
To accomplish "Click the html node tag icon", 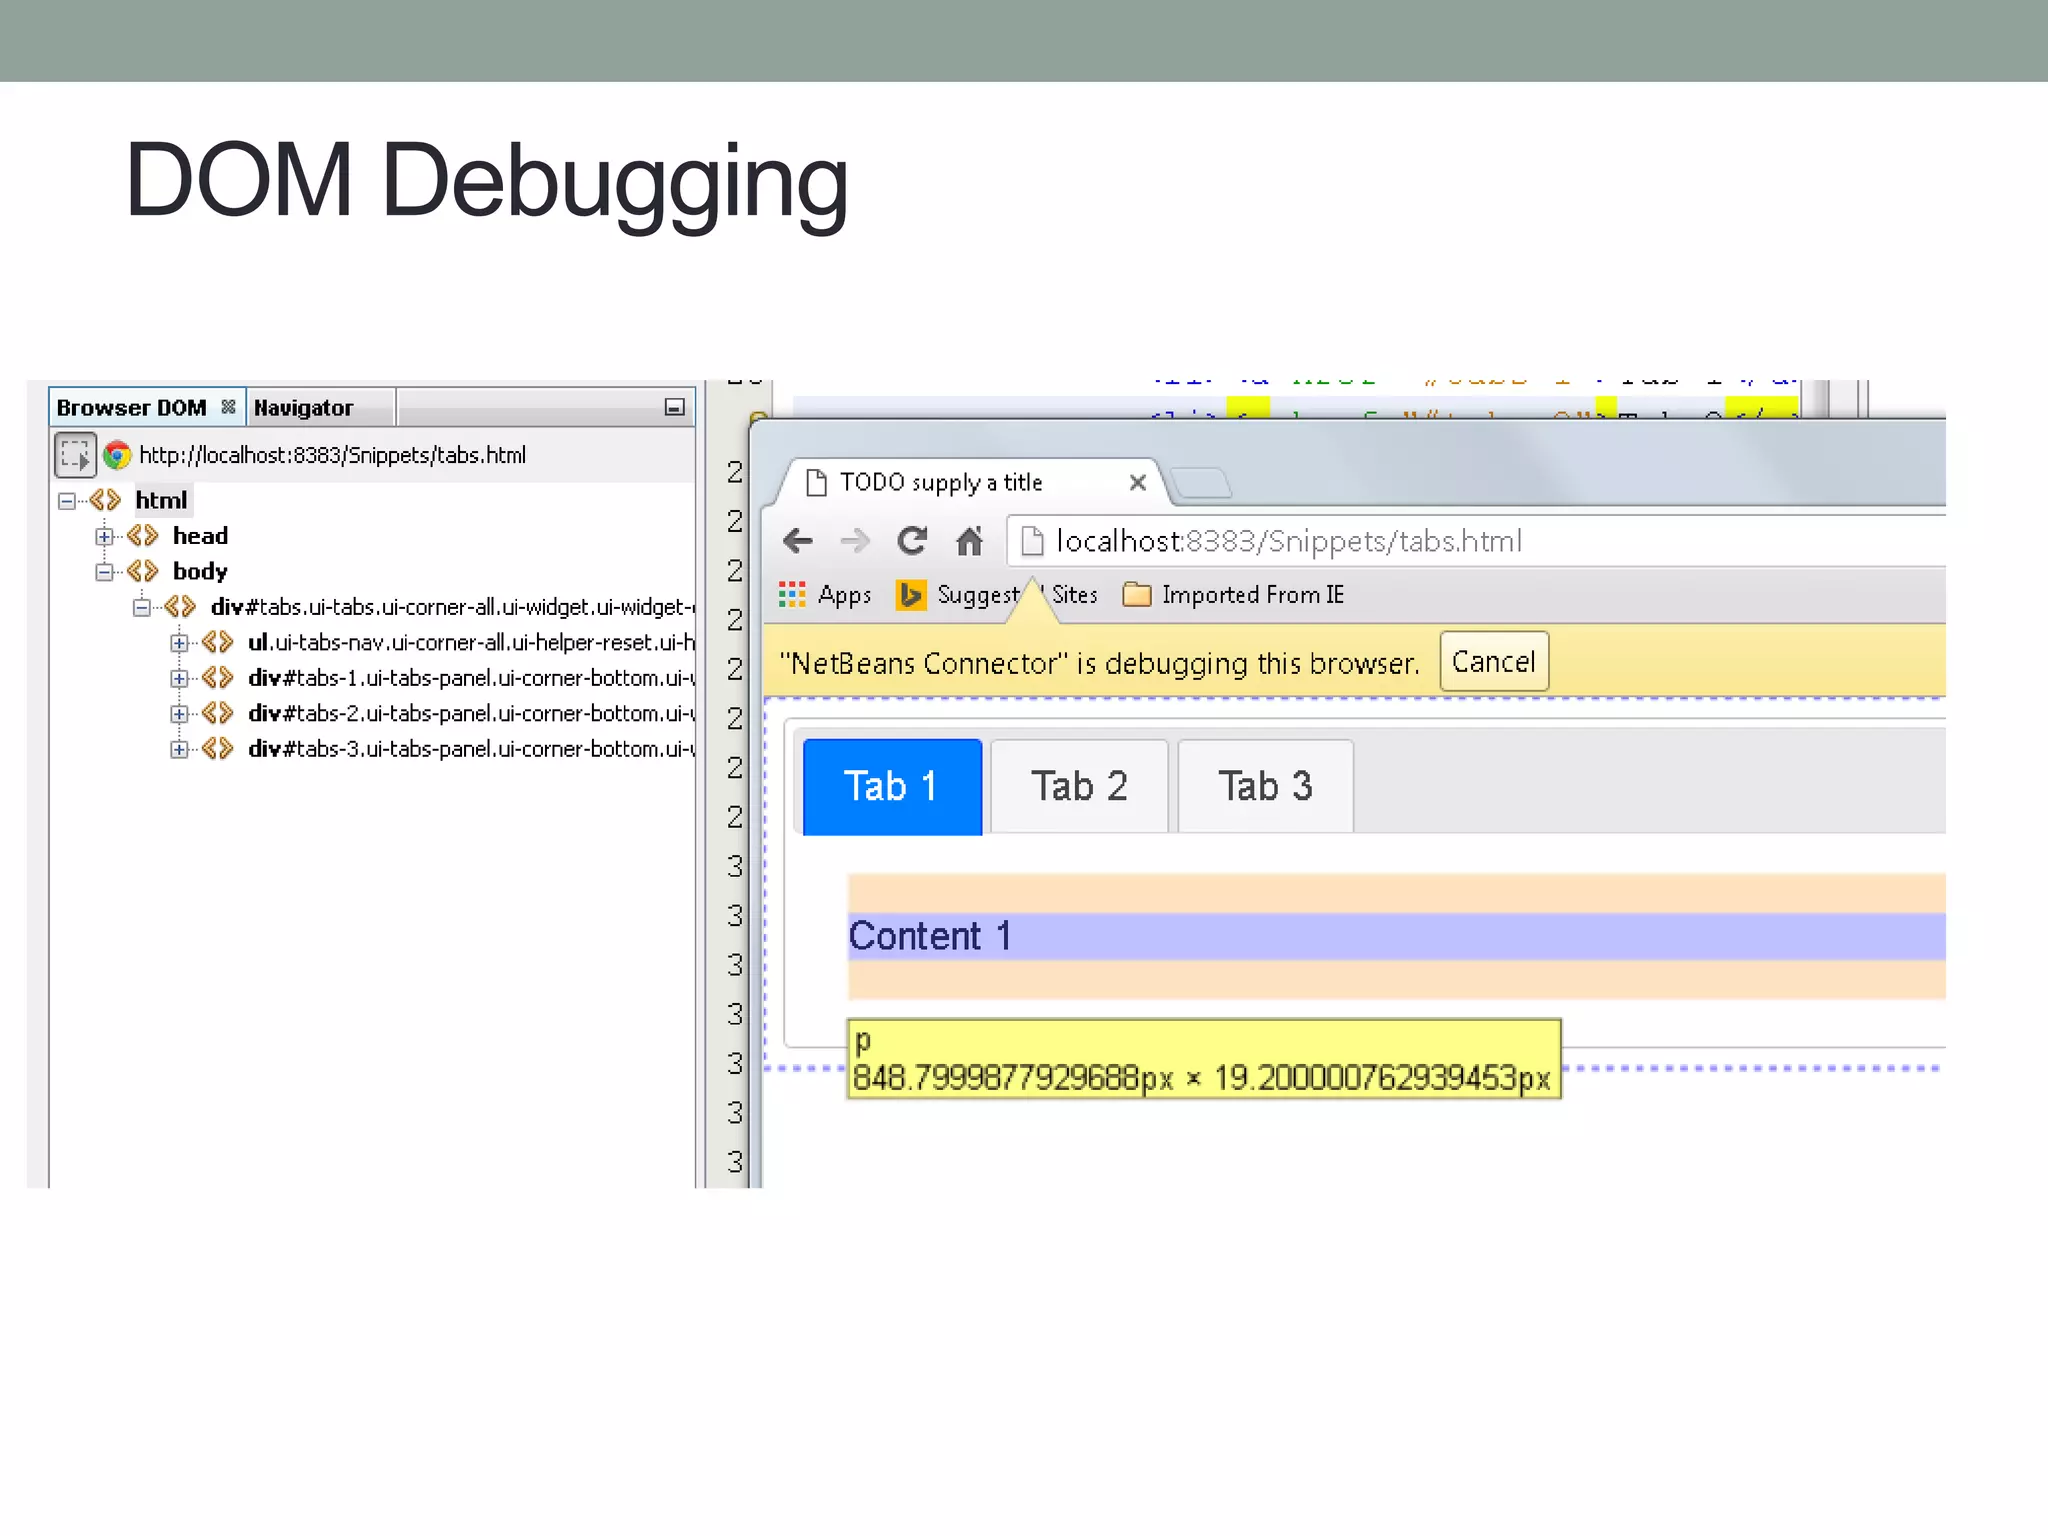I will pyautogui.click(x=105, y=500).
